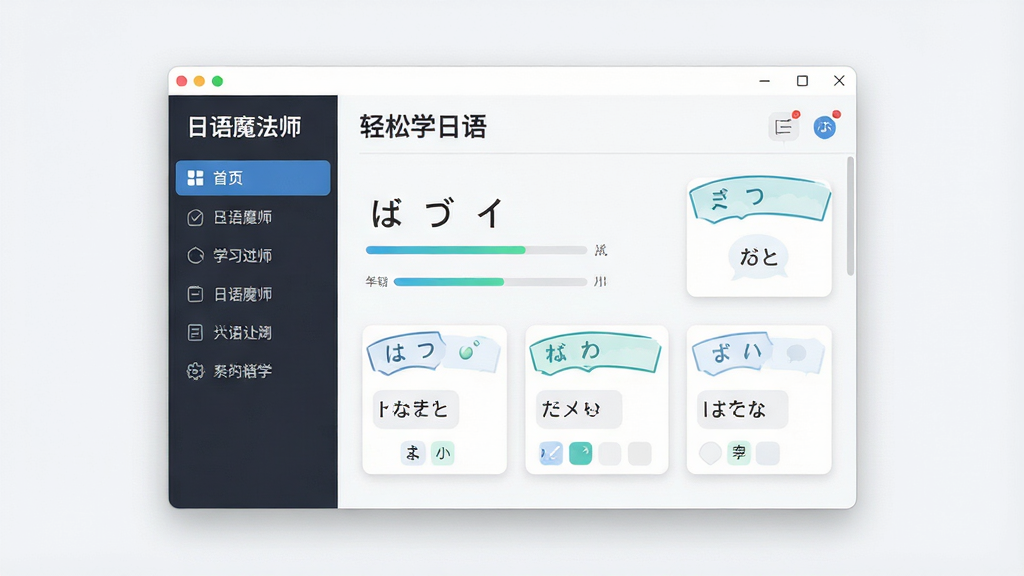This screenshot has height=576, width=1024.
Task: Click the checkmark circle sidebar icon
Action: pos(195,217)
